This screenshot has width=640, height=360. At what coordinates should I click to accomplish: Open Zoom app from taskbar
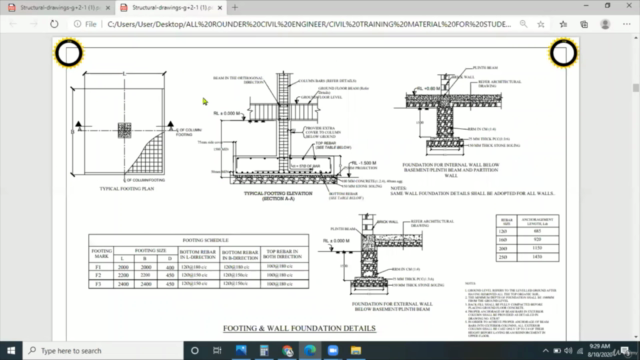click(x=333, y=351)
